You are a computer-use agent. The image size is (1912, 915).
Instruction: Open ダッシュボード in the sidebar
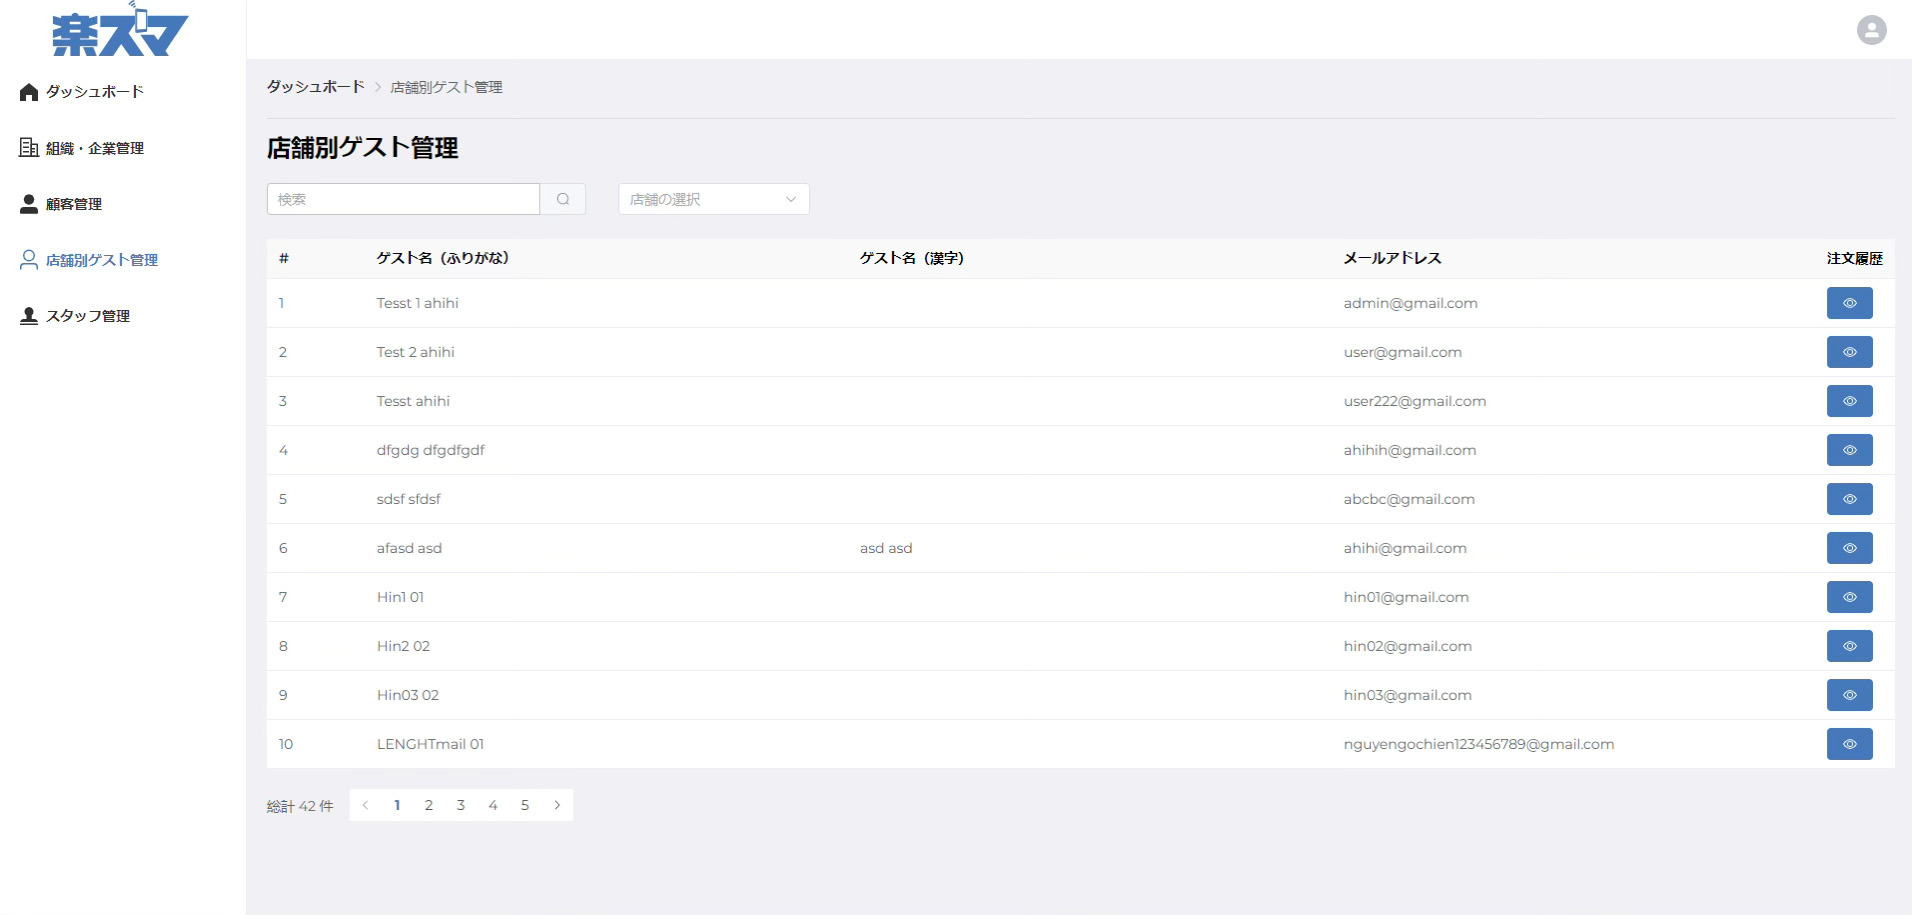click(x=94, y=92)
